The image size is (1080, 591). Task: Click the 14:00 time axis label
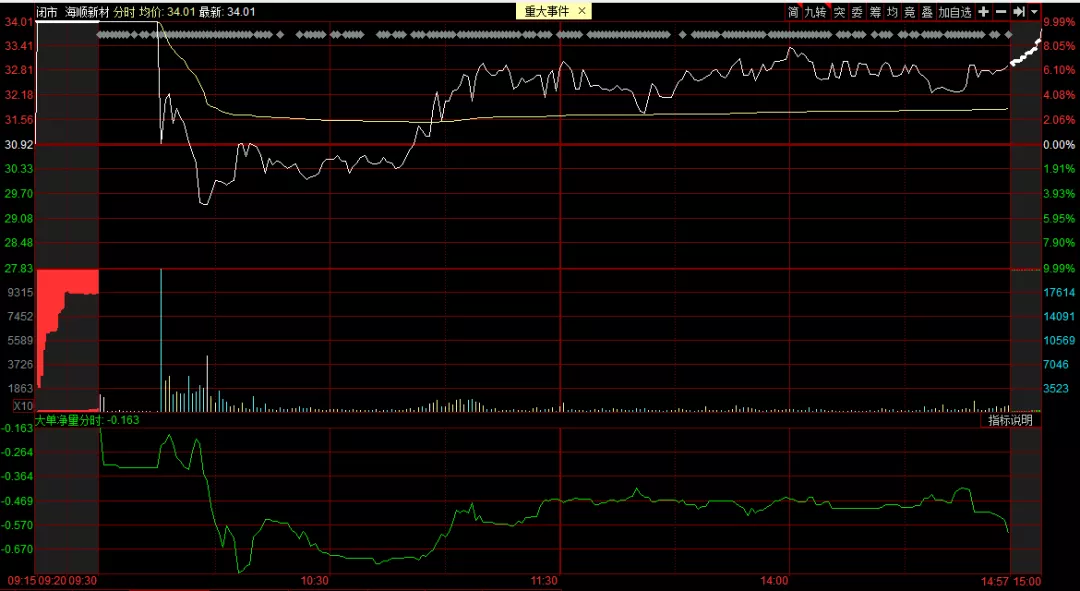click(x=775, y=581)
